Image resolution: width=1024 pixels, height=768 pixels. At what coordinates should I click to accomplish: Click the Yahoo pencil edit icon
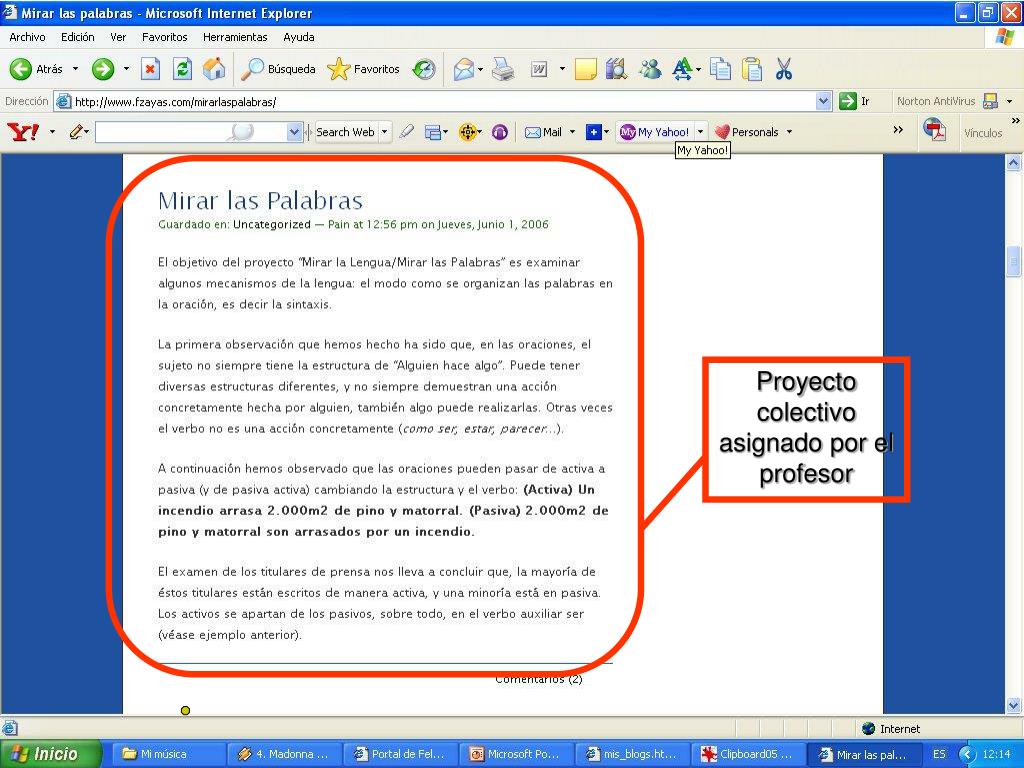point(76,132)
